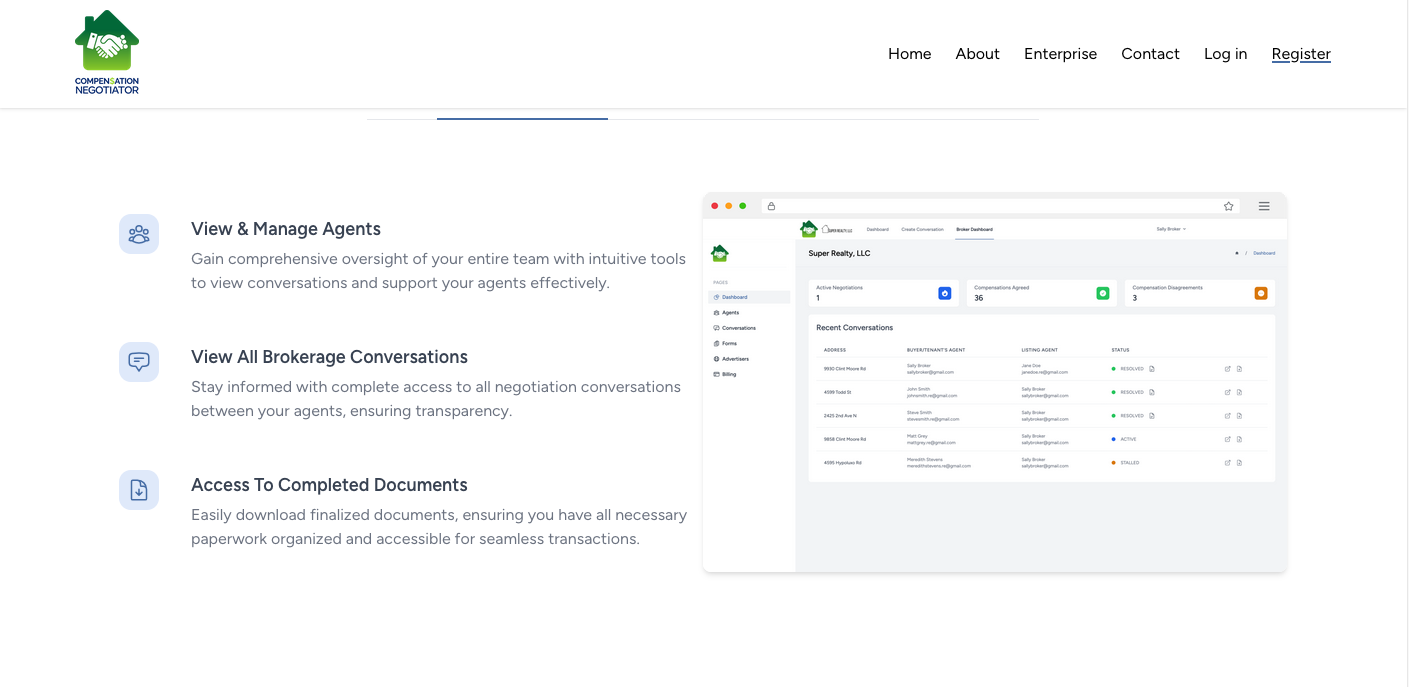Image resolution: width=1409 pixels, height=687 pixels.
Task: Click the Log in link
Action: 1225,54
